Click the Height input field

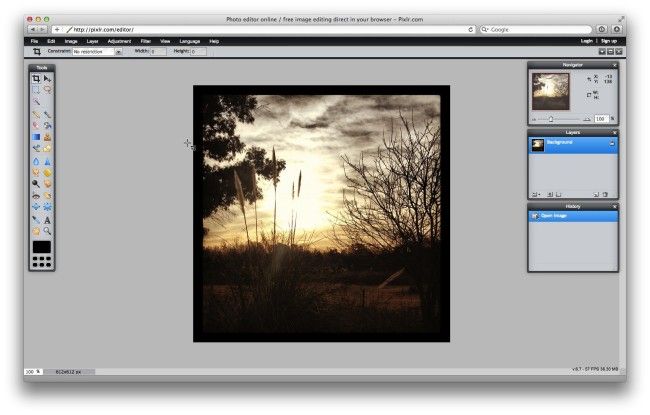[198, 51]
